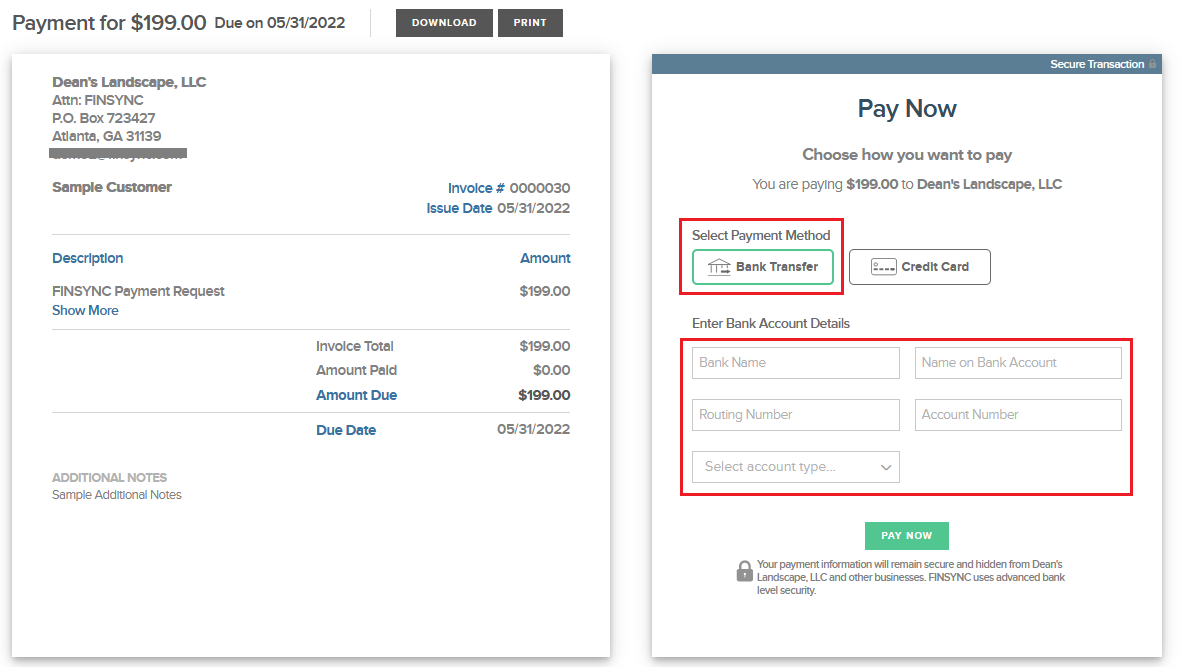1180x667 pixels.
Task: Click the Sample Additional Notes text
Action: 117,495
